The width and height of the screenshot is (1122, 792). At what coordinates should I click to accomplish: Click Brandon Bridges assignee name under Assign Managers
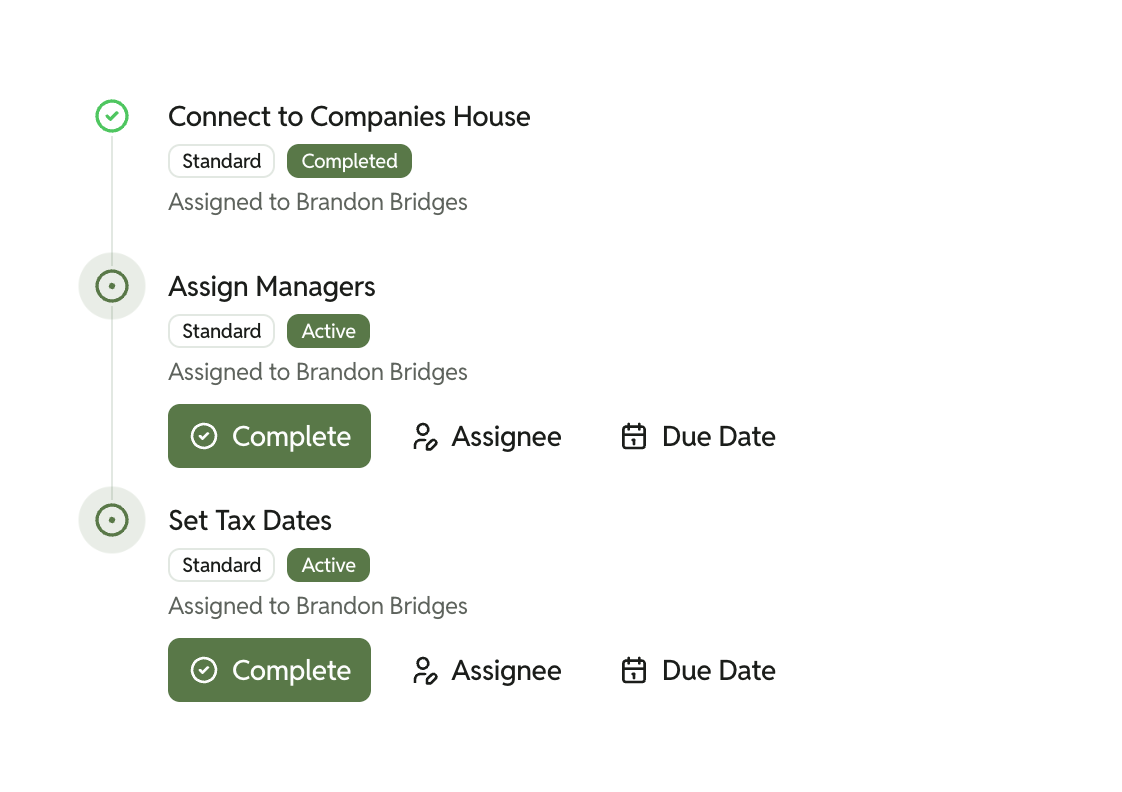tap(382, 371)
